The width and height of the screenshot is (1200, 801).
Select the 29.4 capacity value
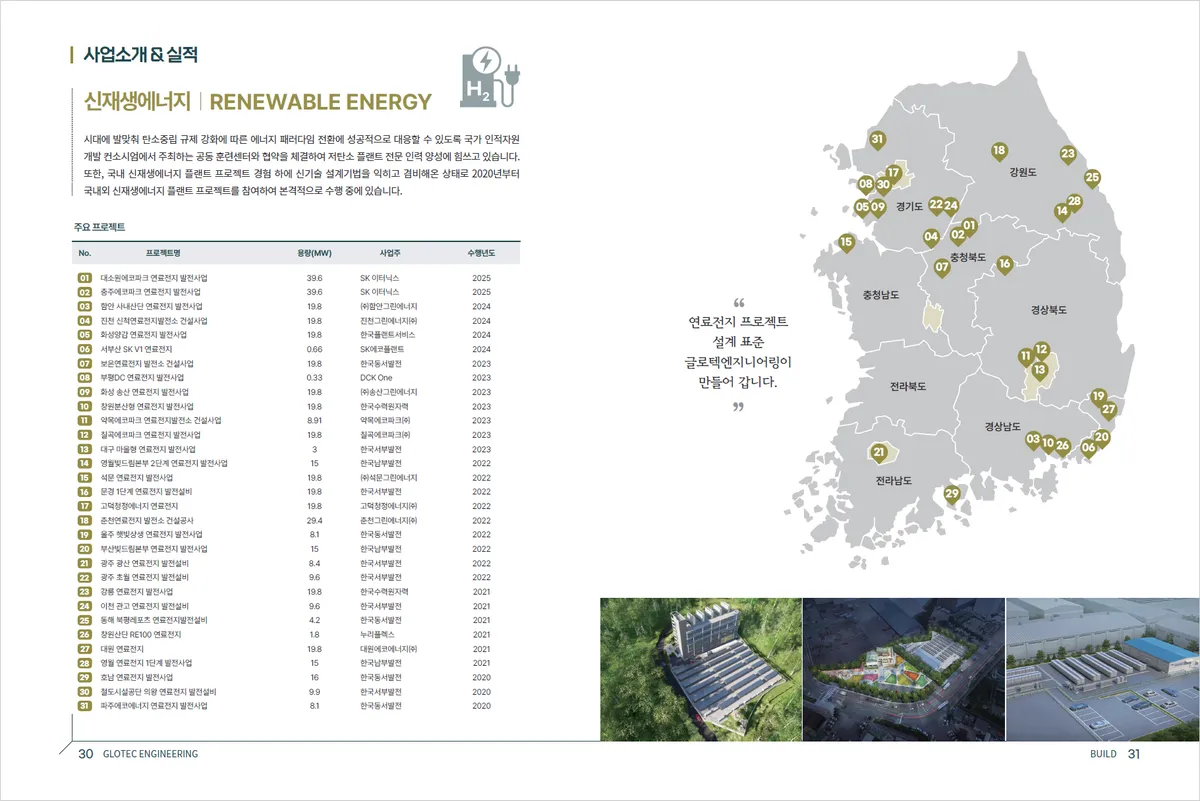[314, 521]
